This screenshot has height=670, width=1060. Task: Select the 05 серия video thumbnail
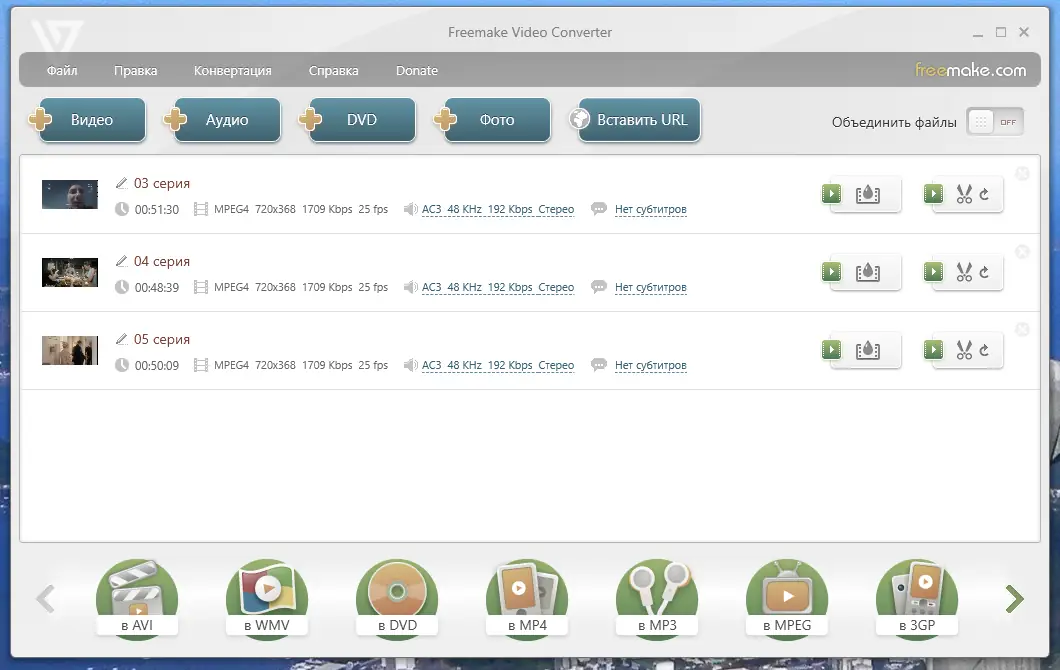click(x=70, y=350)
